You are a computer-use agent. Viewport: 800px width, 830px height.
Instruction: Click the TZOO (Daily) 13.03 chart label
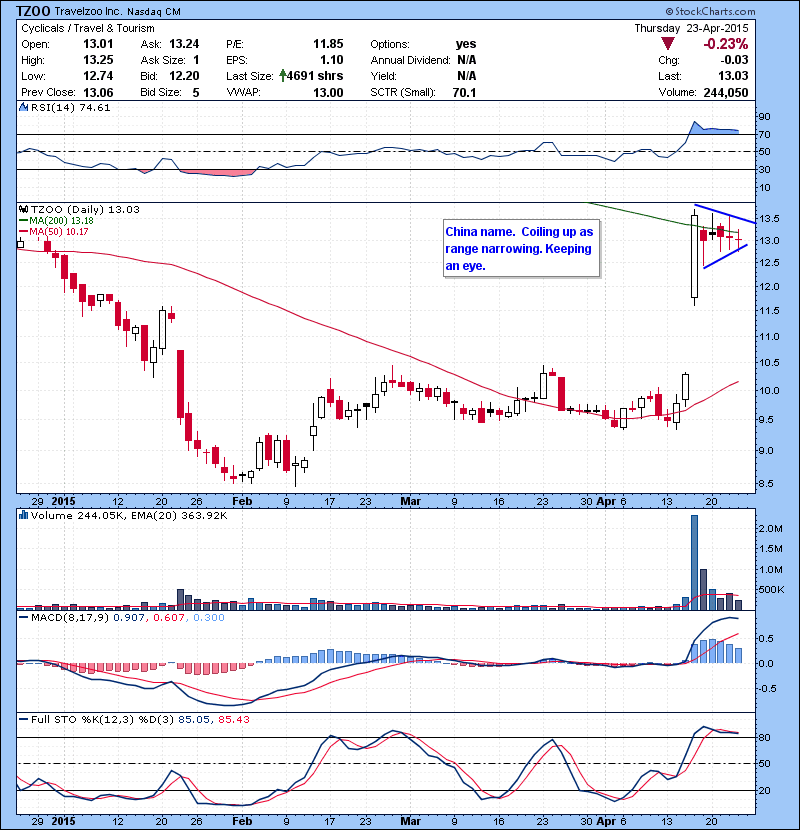(85, 210)
